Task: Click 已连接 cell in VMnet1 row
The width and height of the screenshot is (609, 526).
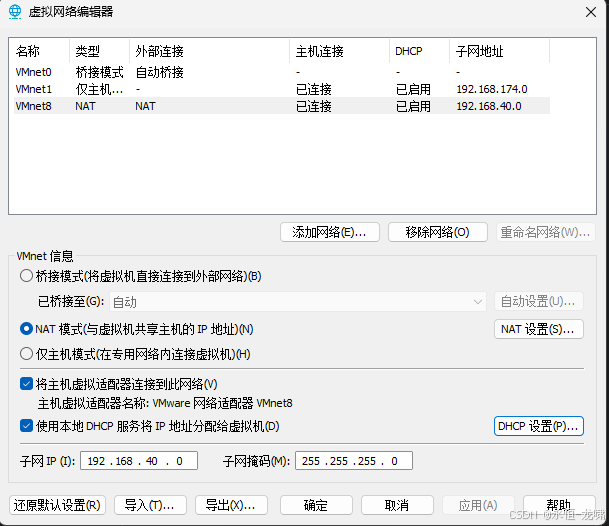Action: 314,89
